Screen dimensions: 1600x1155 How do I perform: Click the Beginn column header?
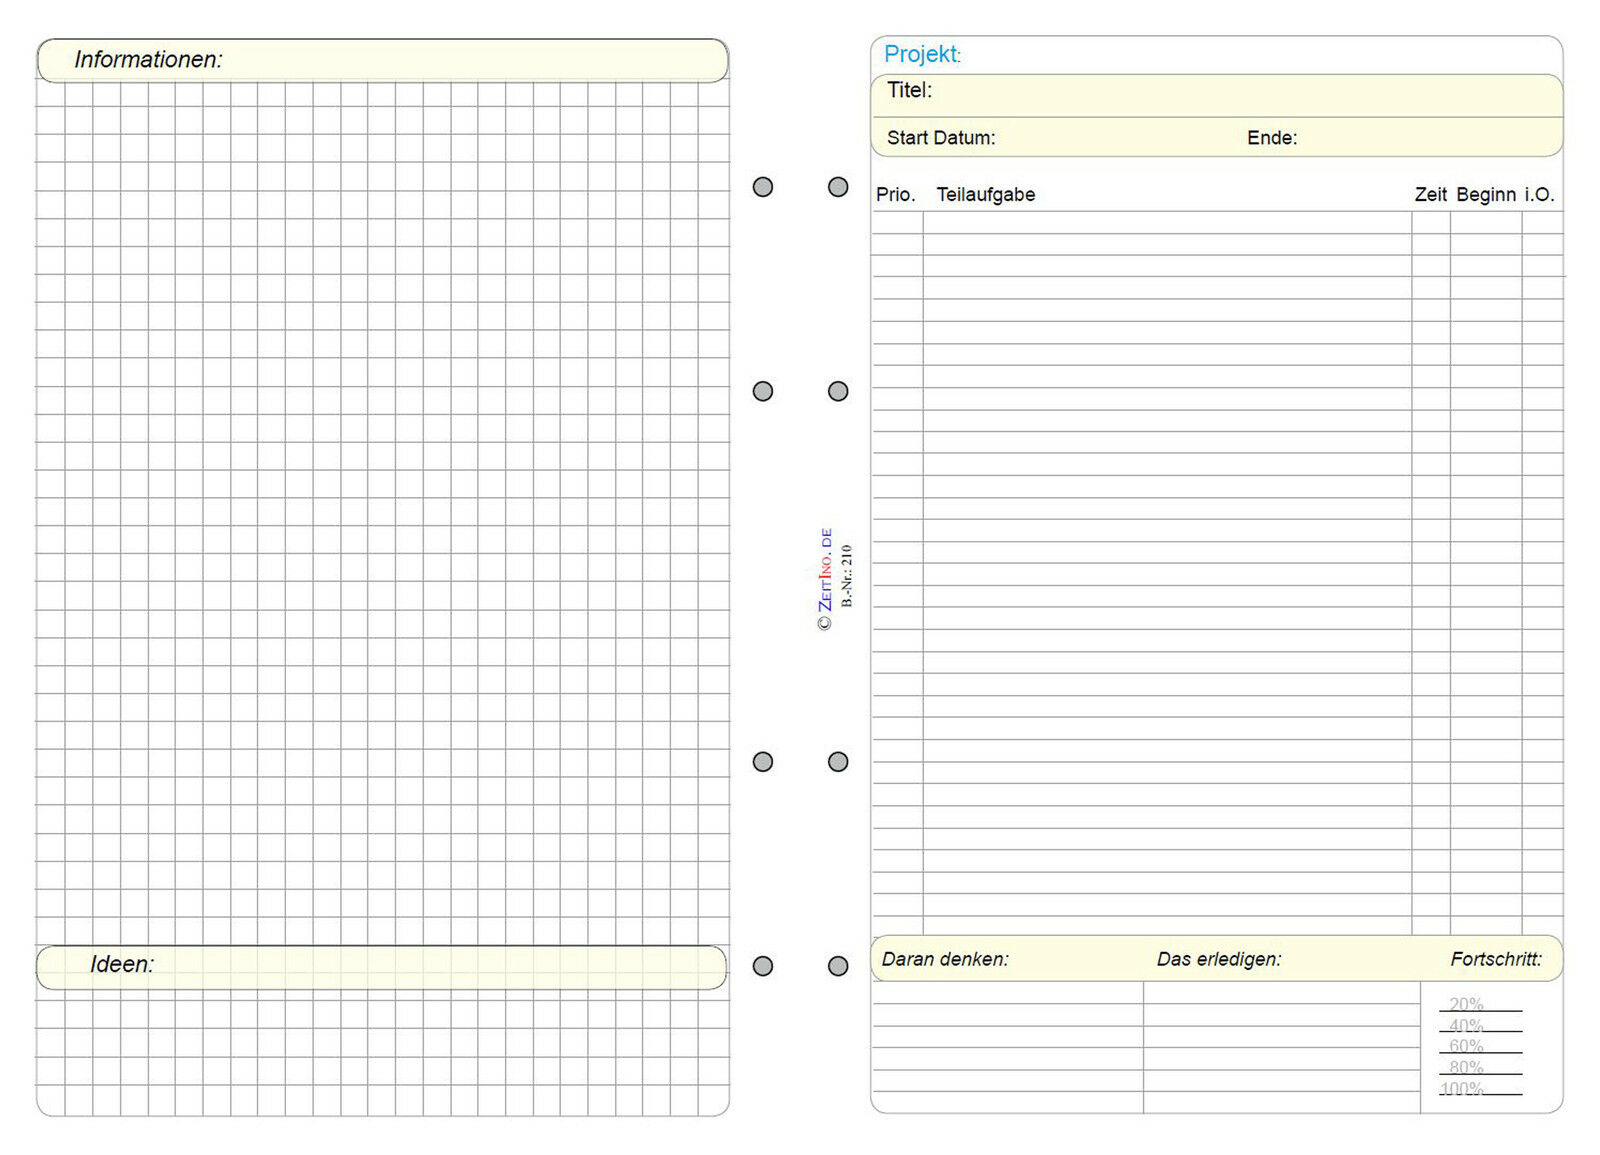click(x=1486, y=195)
